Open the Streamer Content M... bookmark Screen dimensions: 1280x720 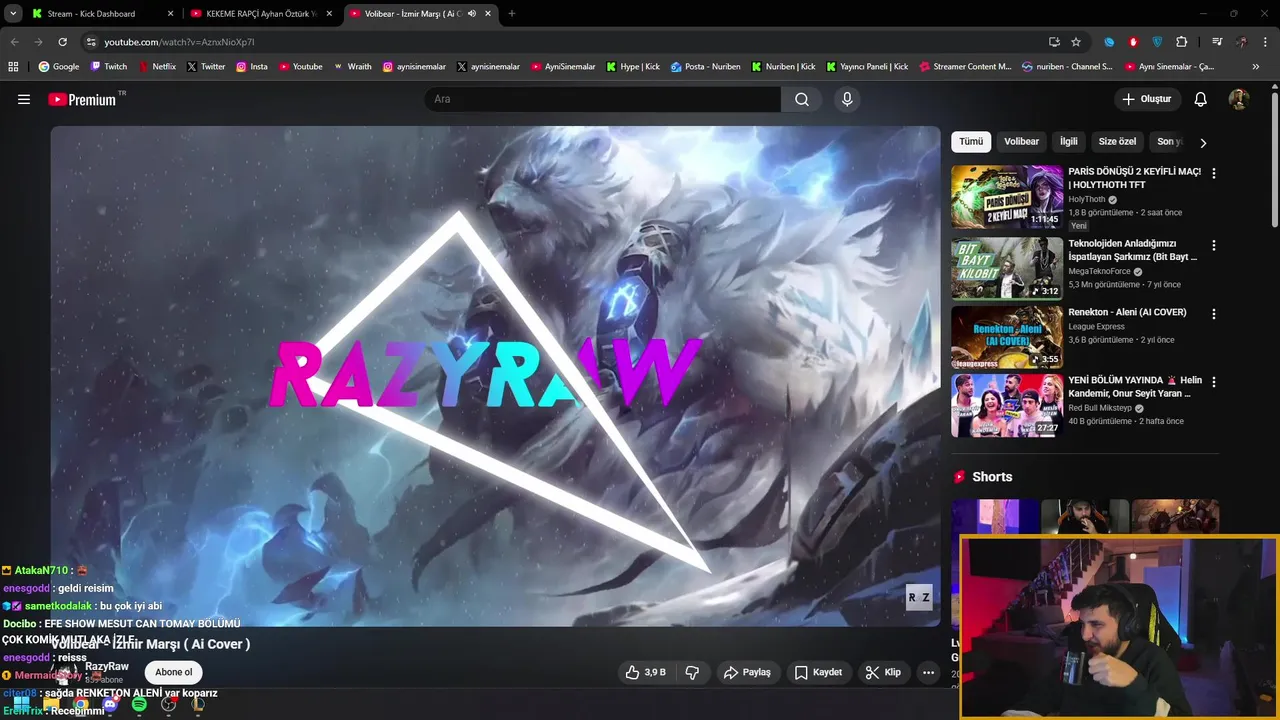tap(964, 67)
